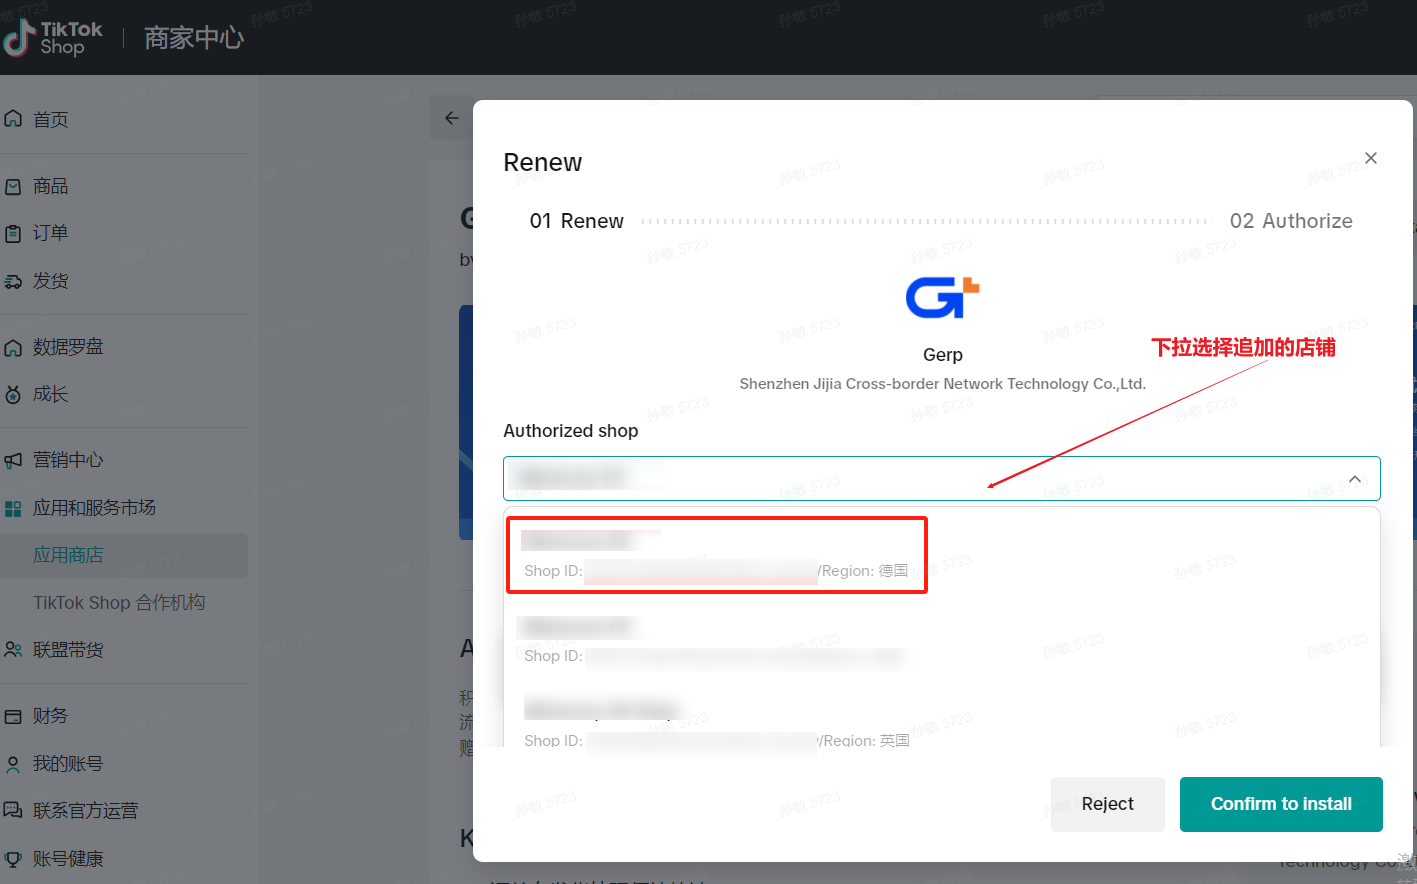Click the megaphone icon beside 营销中心
This screenshot has height=884, width=1417.
(13, 461)
